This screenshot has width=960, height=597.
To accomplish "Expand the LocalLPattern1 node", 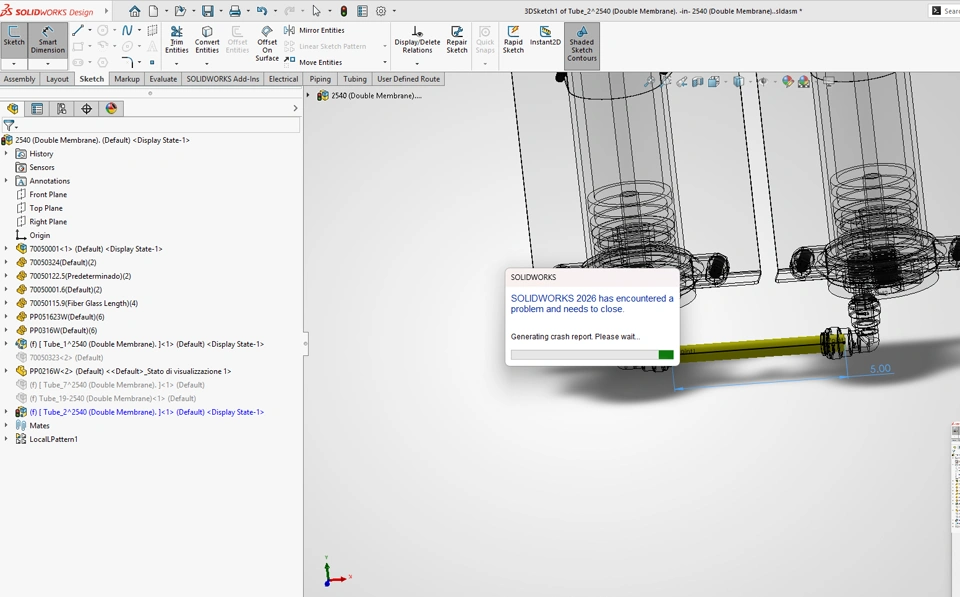I will click(6, 439).
